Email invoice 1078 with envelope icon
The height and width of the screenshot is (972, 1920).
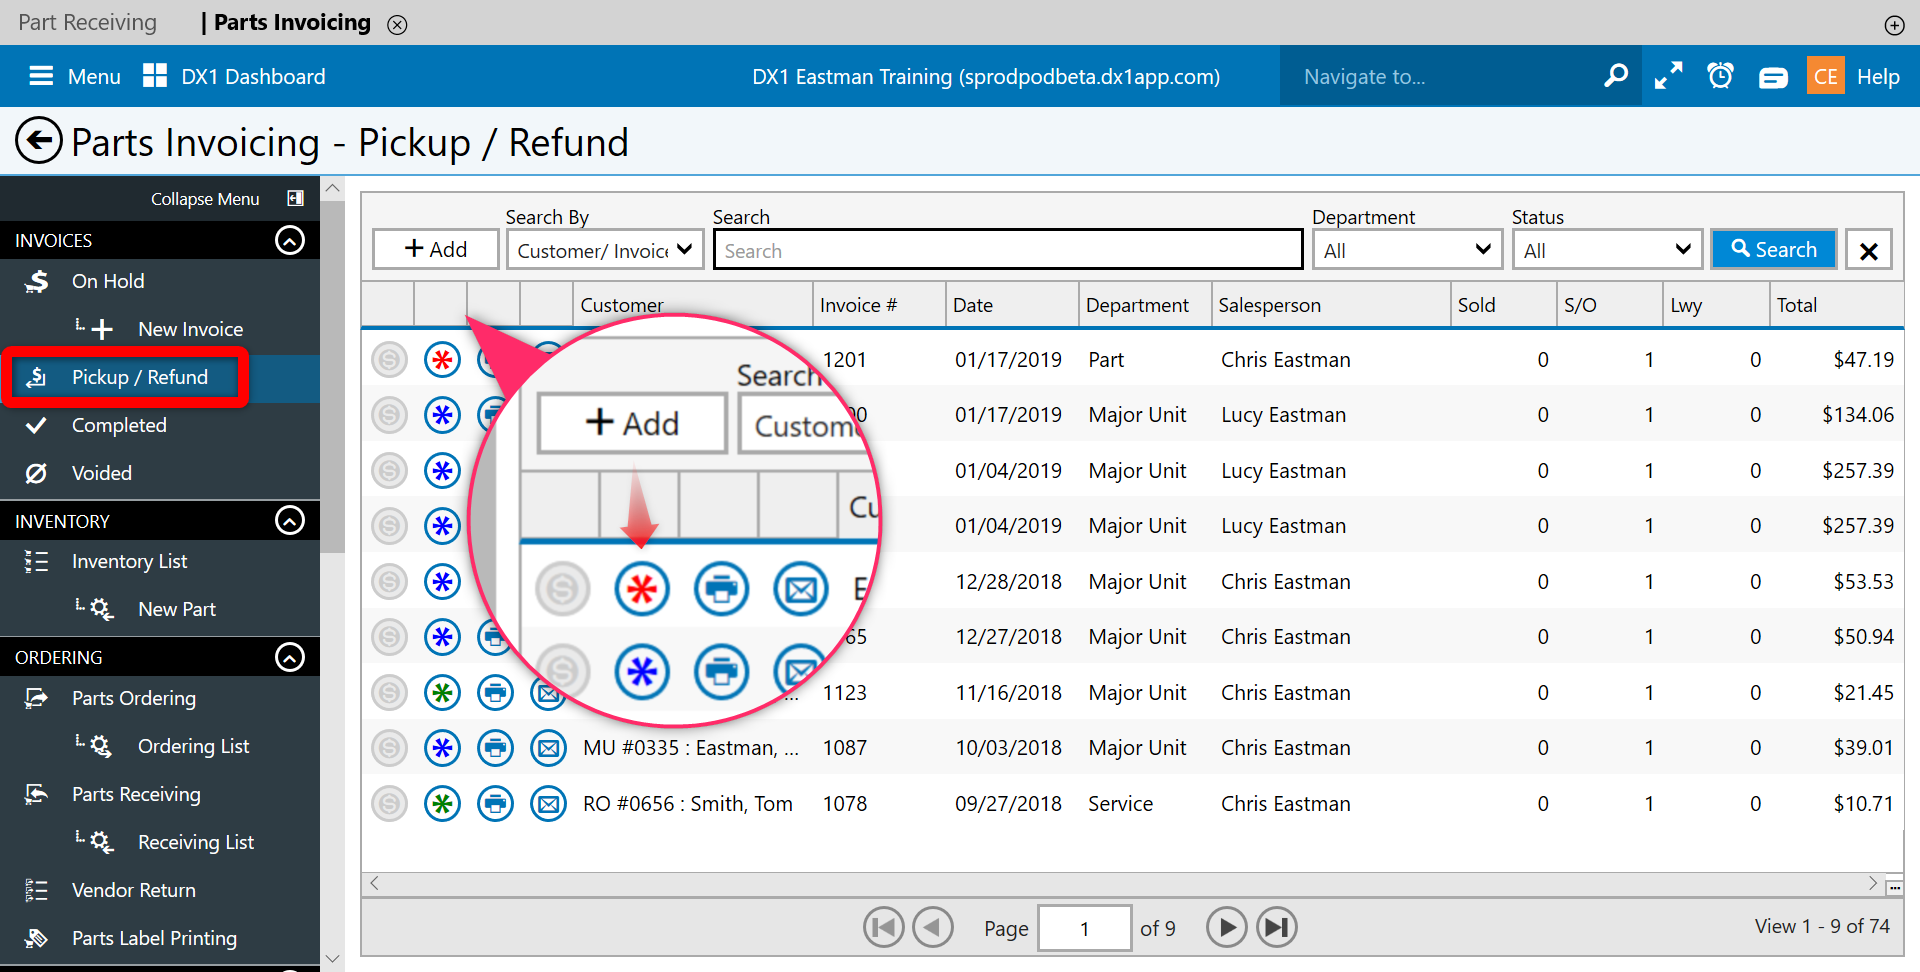[x=548, y=803]
